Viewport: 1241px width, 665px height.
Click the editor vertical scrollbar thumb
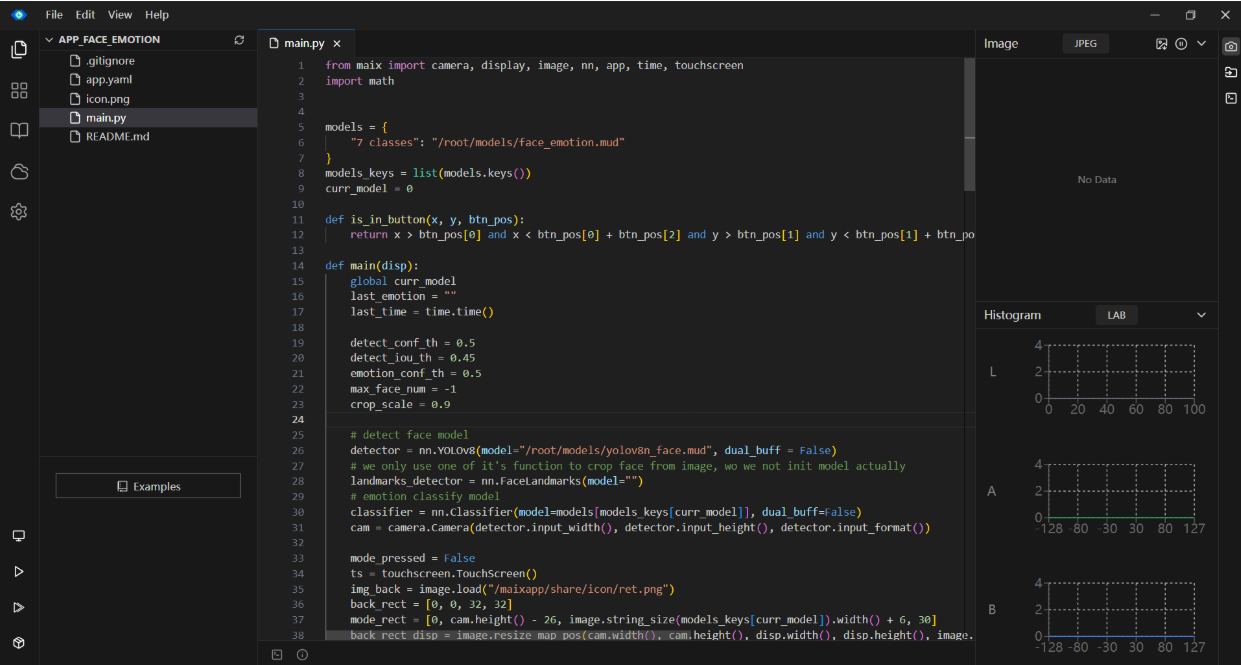969,124
